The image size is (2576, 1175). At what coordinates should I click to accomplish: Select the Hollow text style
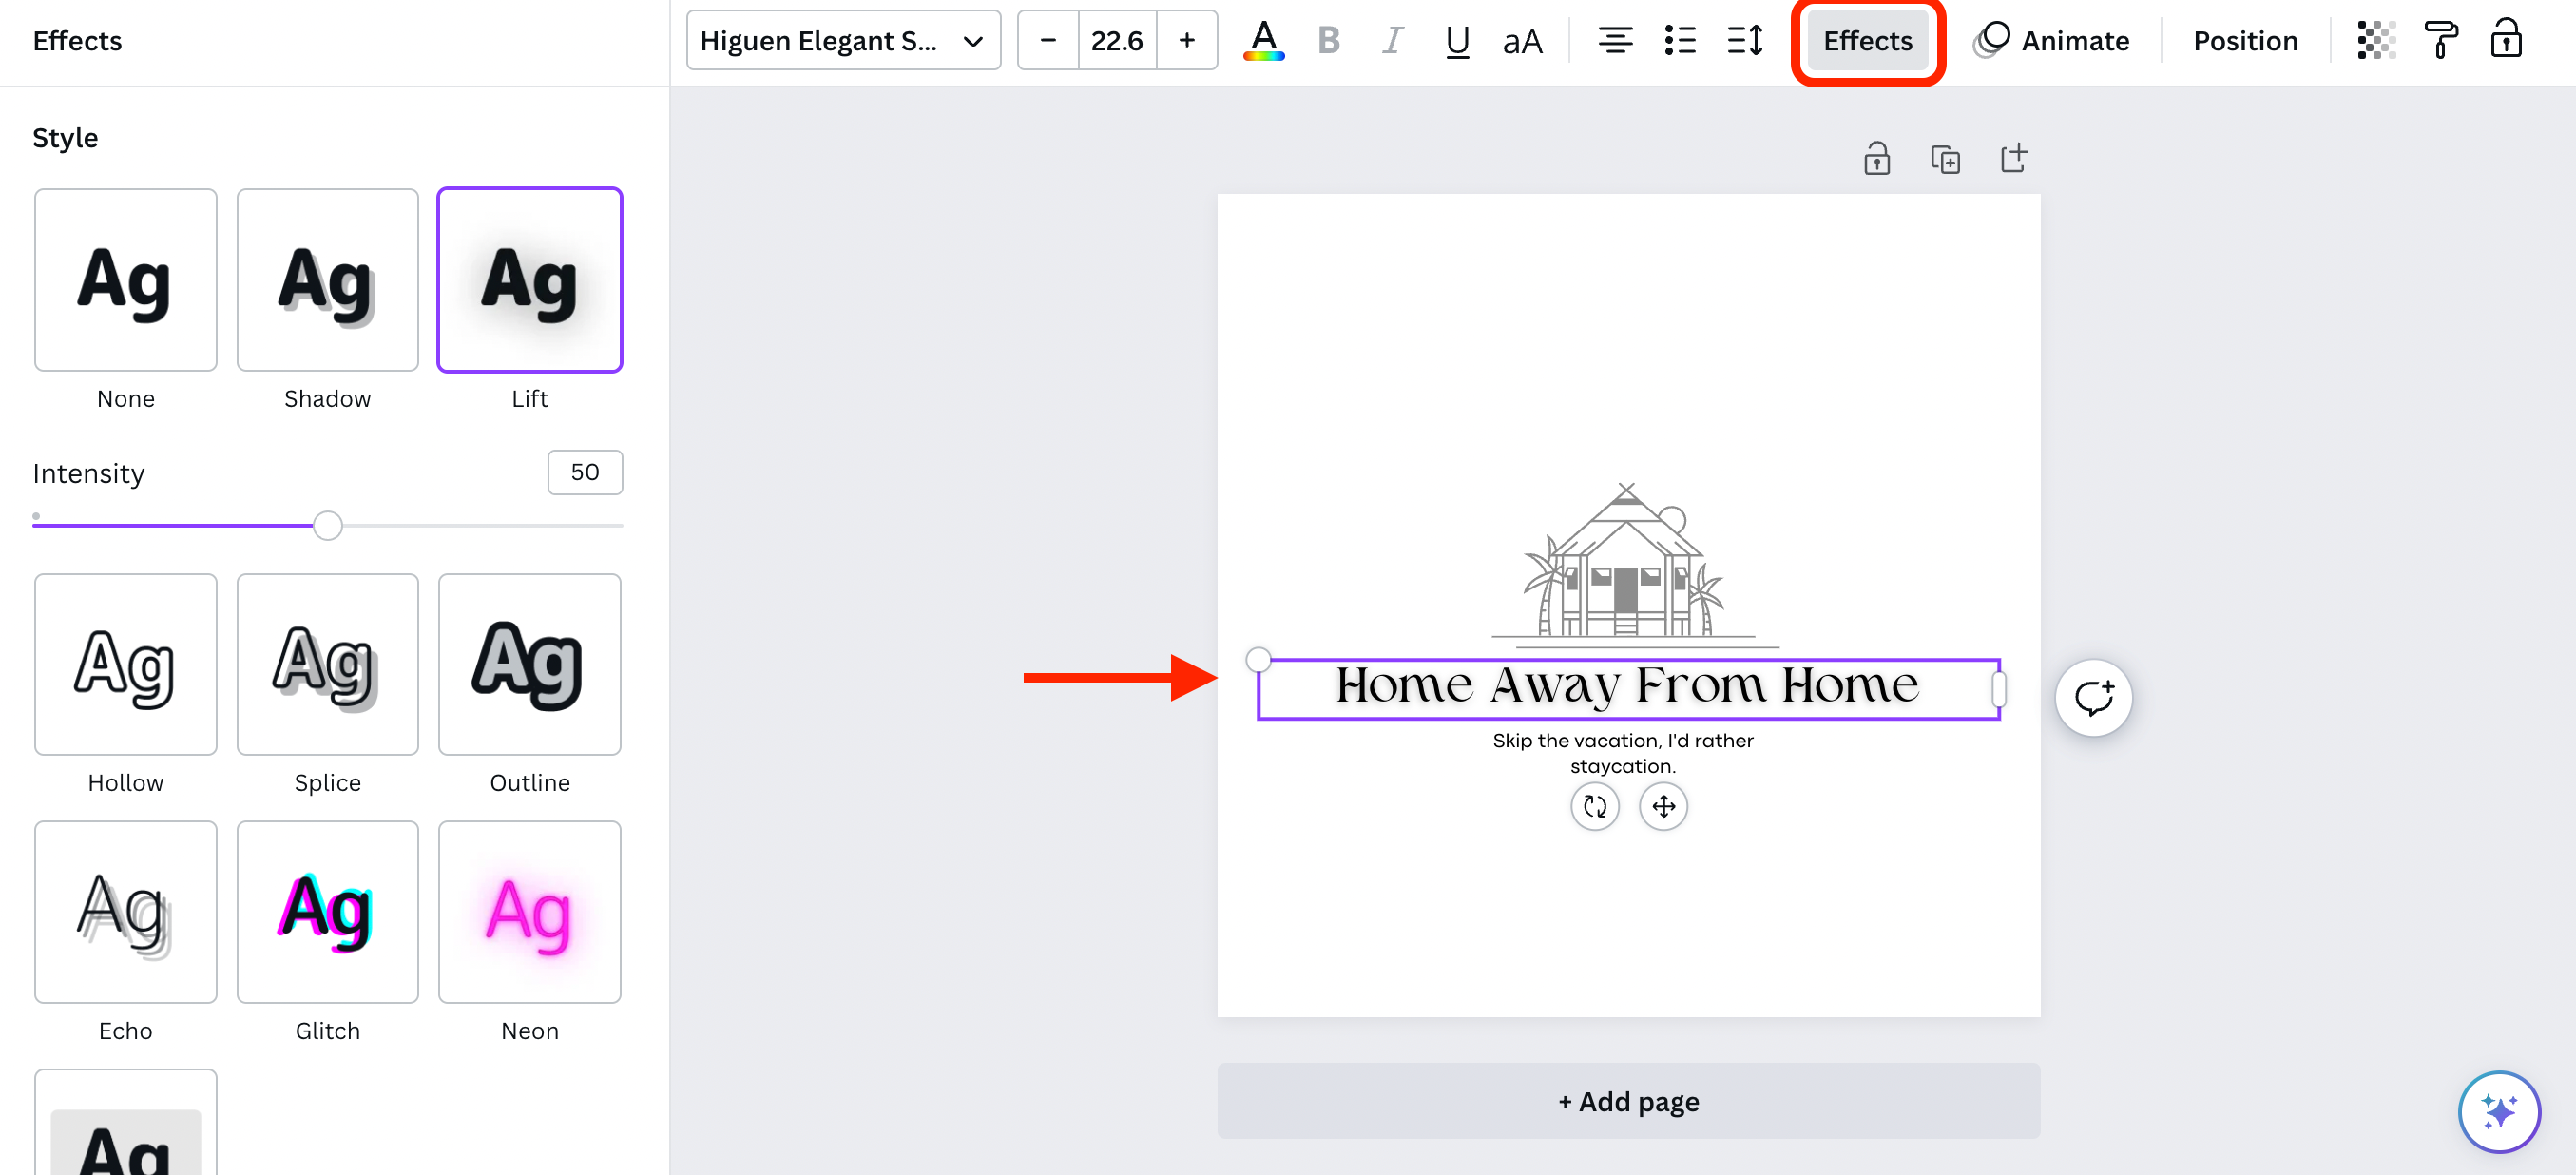[126, 664]
